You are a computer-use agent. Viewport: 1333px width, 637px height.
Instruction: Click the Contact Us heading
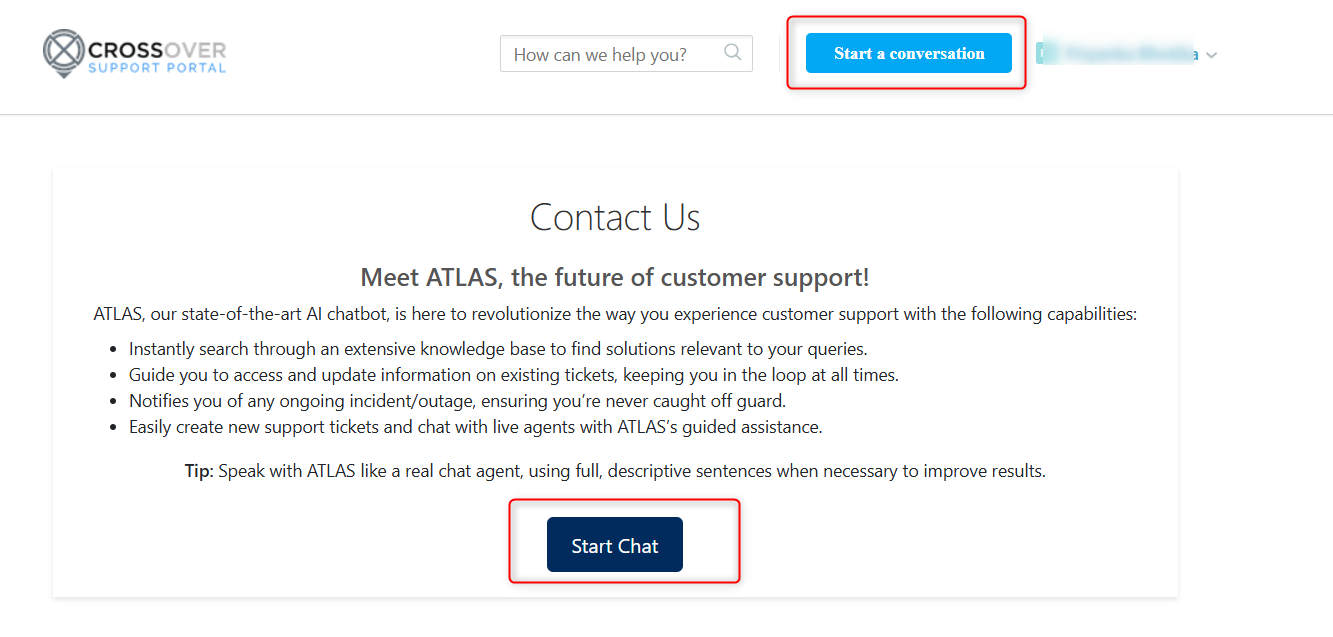614,217
